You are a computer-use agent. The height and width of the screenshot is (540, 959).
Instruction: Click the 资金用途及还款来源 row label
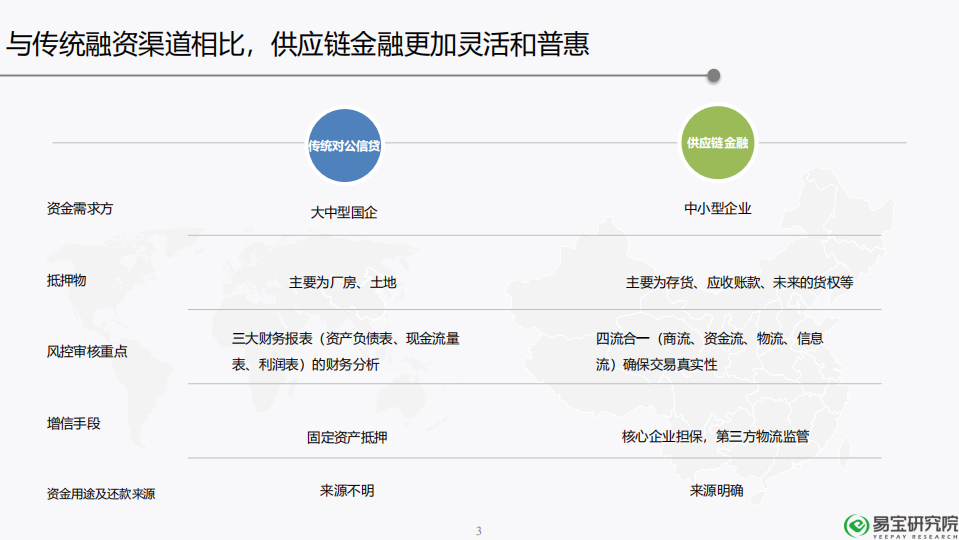point(101,494)
